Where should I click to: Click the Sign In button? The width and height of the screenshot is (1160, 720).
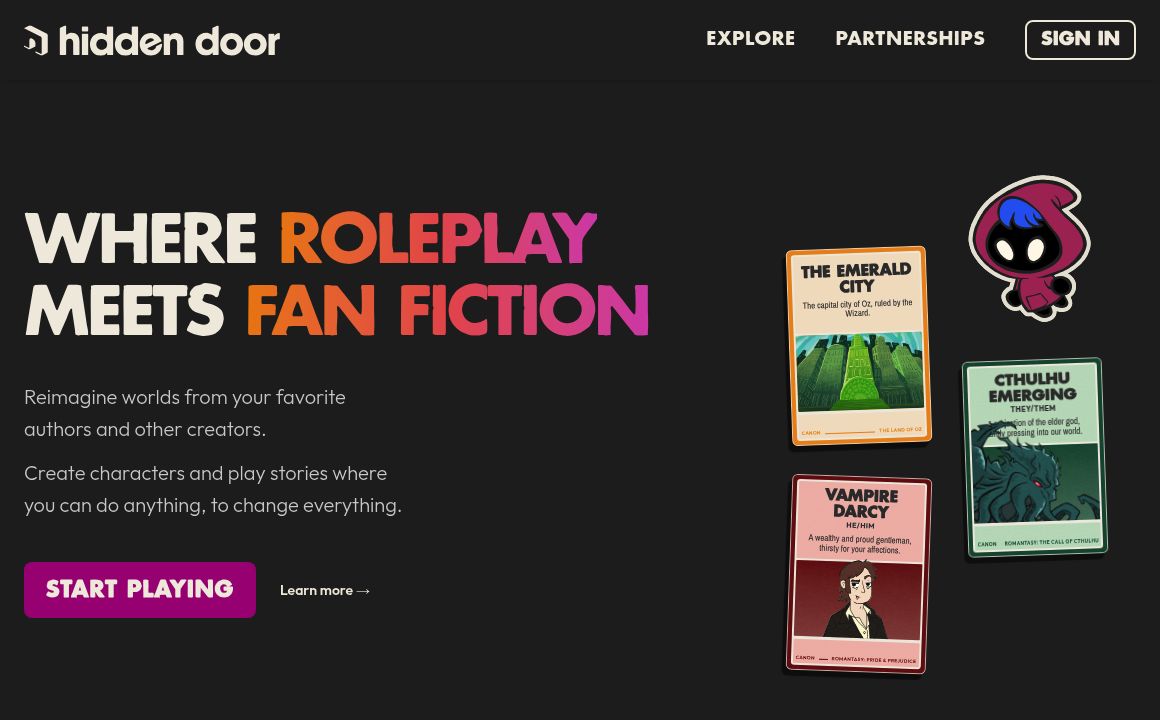click(1080, 39)
